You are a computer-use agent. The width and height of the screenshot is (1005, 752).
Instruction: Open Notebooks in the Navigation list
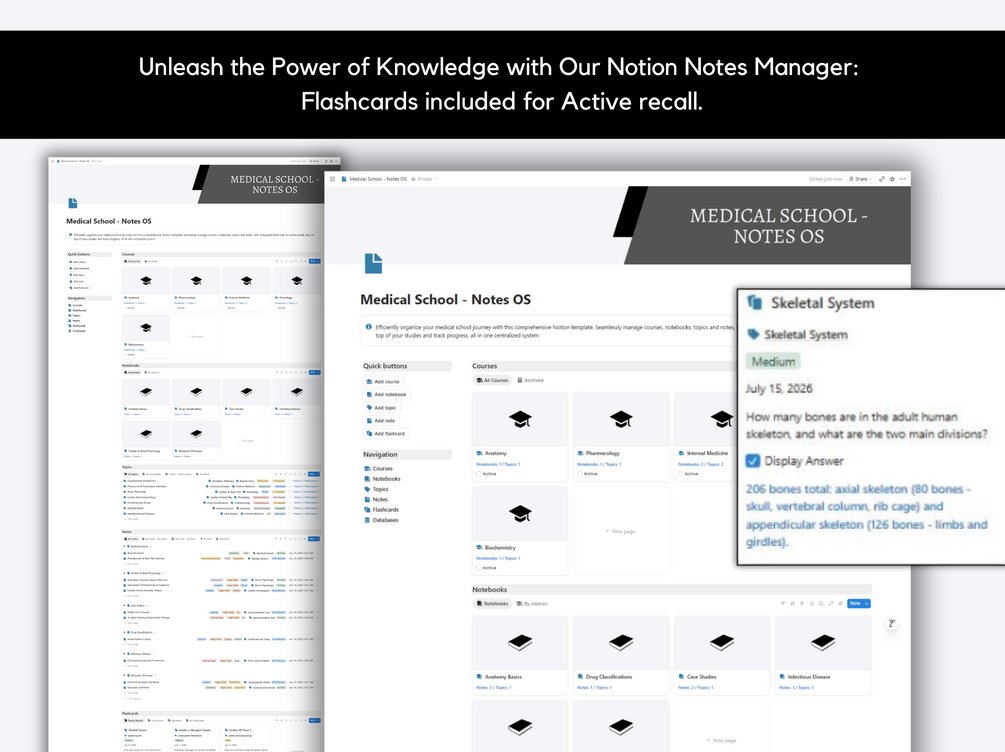[382, 479]
